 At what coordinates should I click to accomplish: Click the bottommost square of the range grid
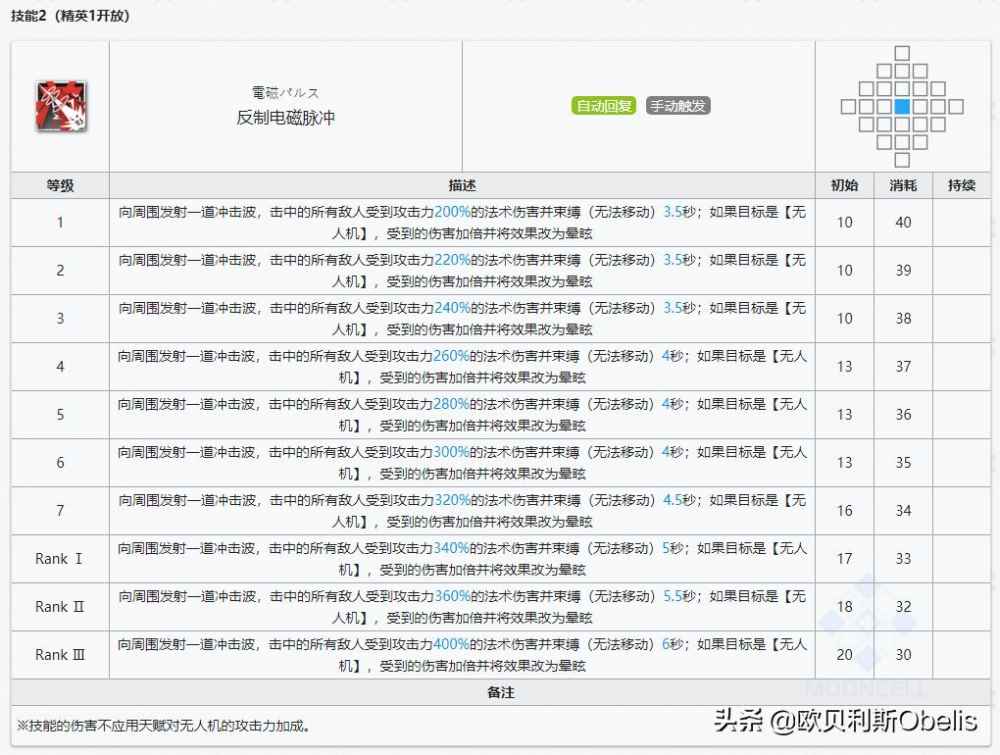coord(902,160)
